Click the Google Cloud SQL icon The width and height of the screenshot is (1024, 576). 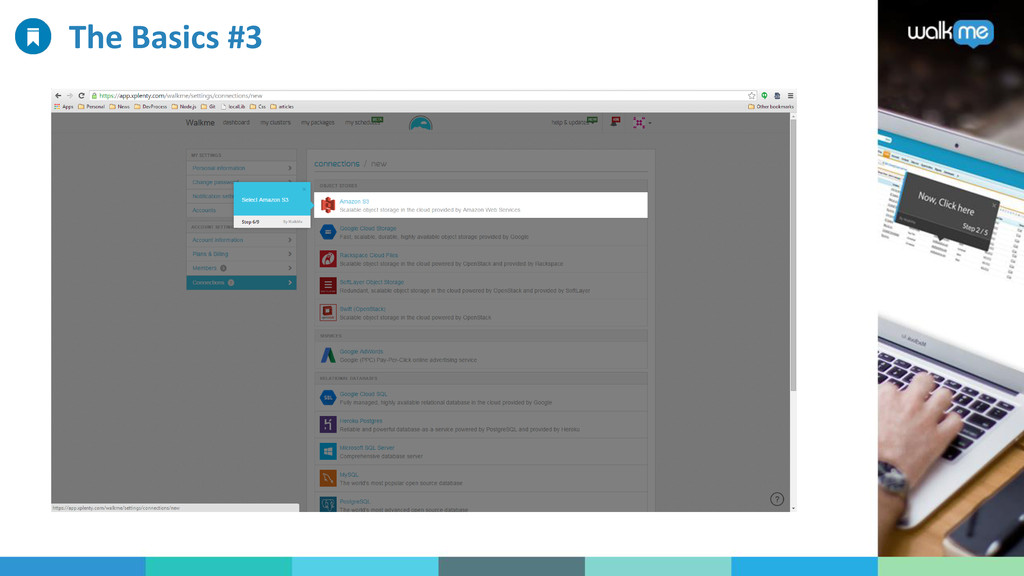coord(328,397)
